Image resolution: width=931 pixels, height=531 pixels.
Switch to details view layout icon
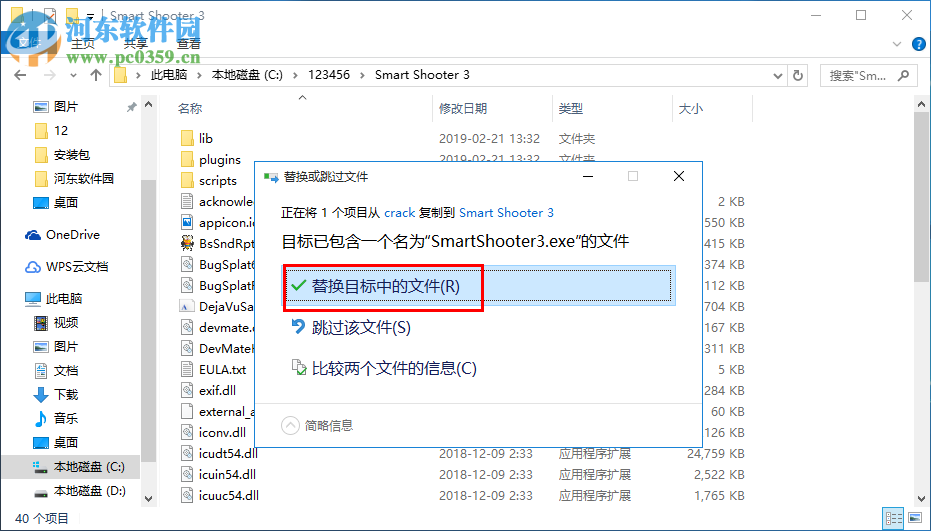point(894,518)
